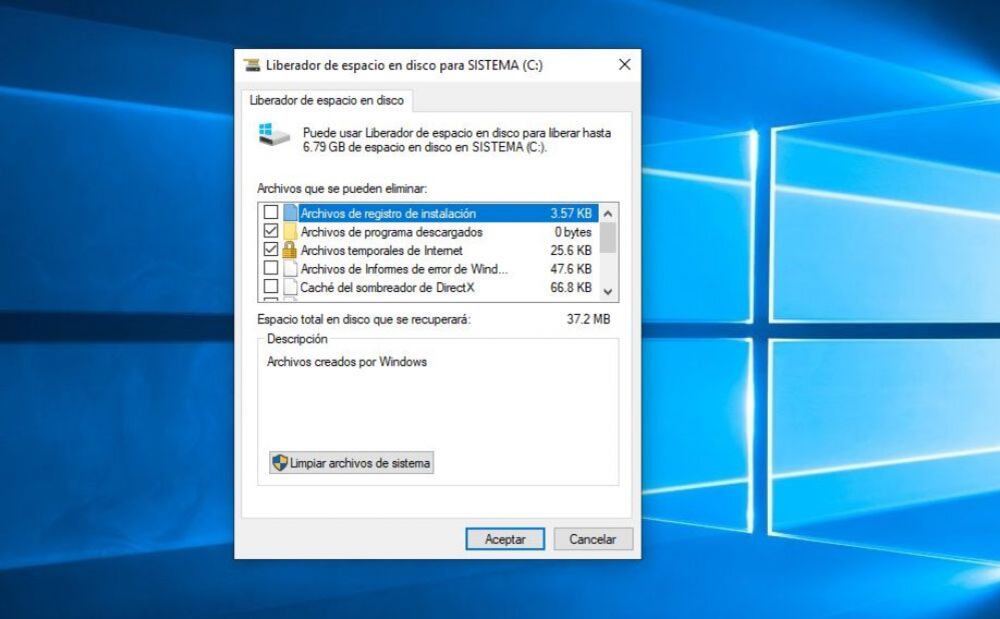Click the page icon of Windows error reports
This screenshot has width=1000, height=619.
coord(290,269)
